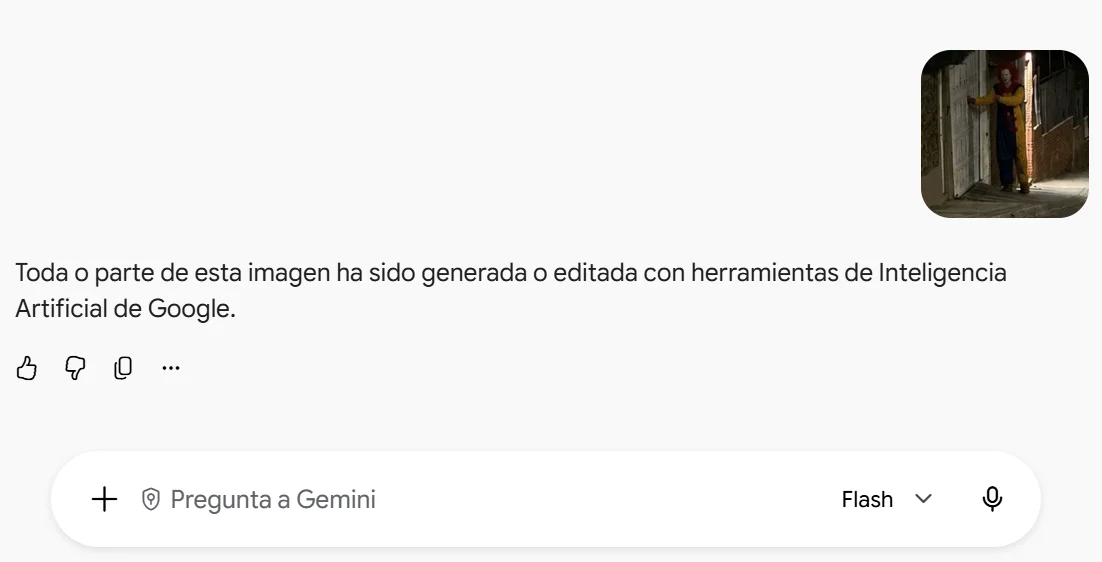
Task: Expand the chevron next to Flash
Action: (x=923, y=499)
